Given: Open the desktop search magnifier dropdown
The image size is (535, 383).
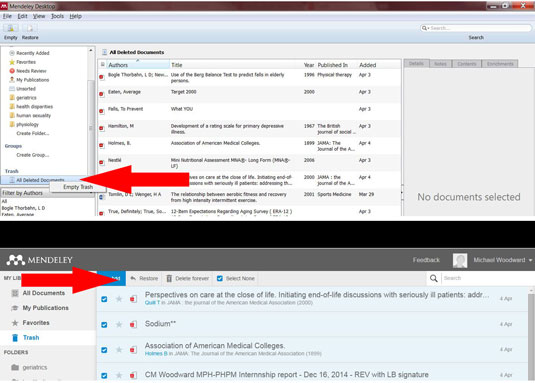Looking at the screenshot, I should tap(425, 28).
